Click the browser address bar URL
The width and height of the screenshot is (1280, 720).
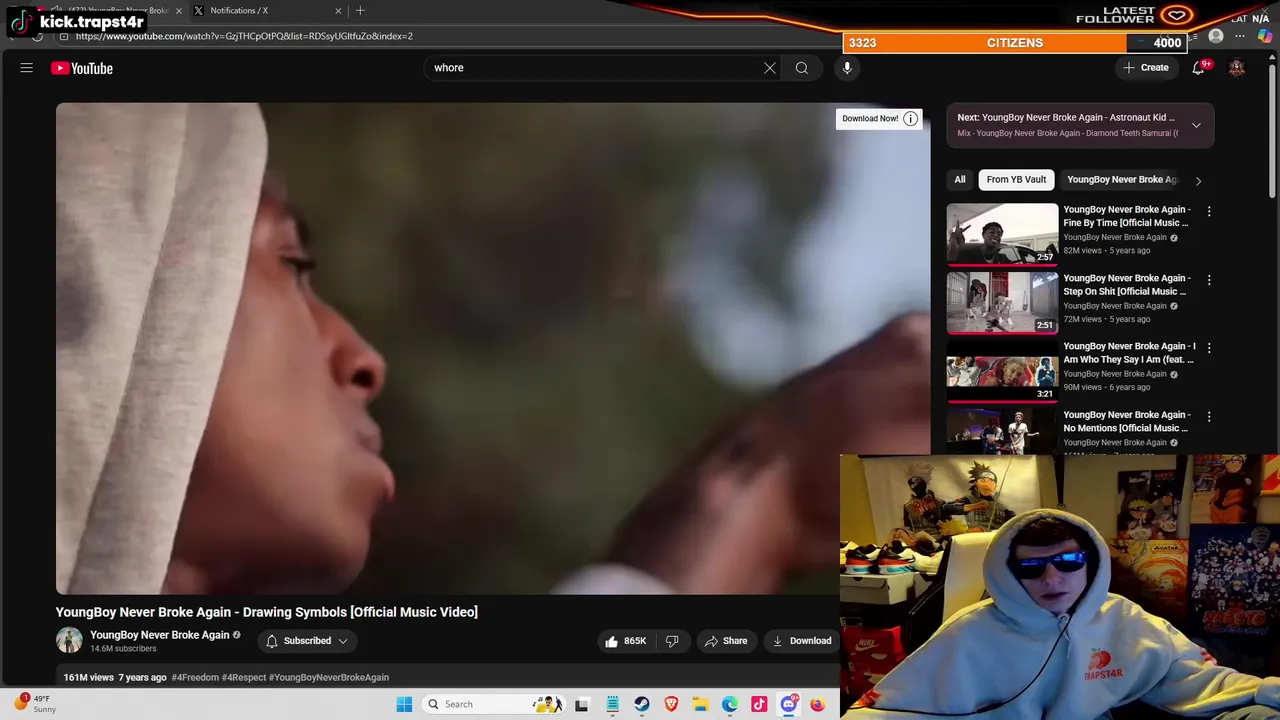coord(244,36)
